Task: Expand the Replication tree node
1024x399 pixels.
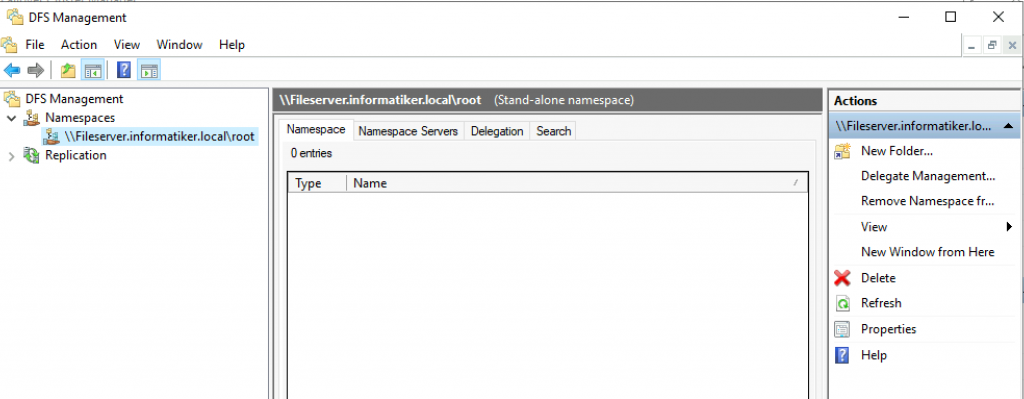Action: (11, 155)
